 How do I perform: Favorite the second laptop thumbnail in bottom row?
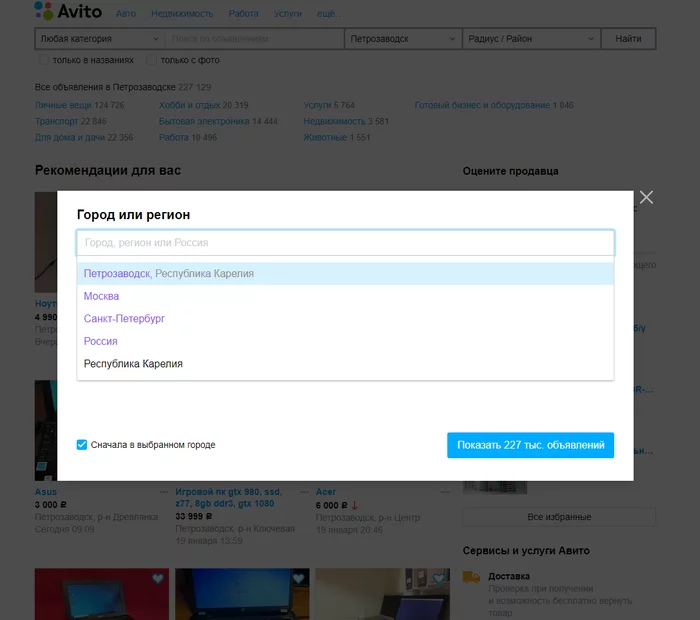(x=298, y=578)
